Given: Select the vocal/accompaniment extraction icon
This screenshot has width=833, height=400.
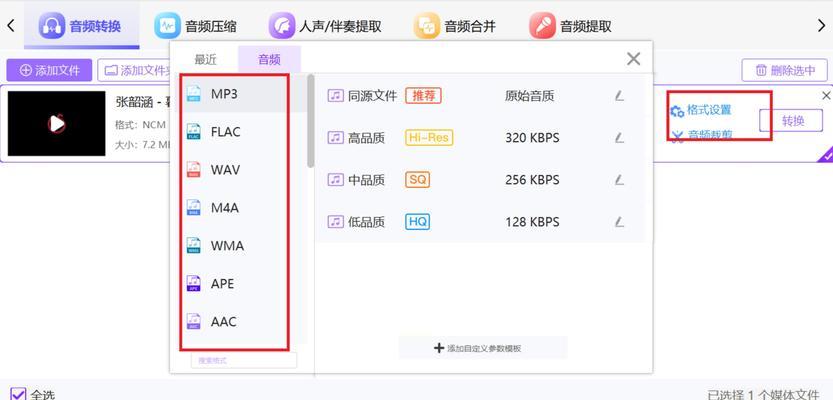Looking at the screenshot, I should [x=282, y=25].
